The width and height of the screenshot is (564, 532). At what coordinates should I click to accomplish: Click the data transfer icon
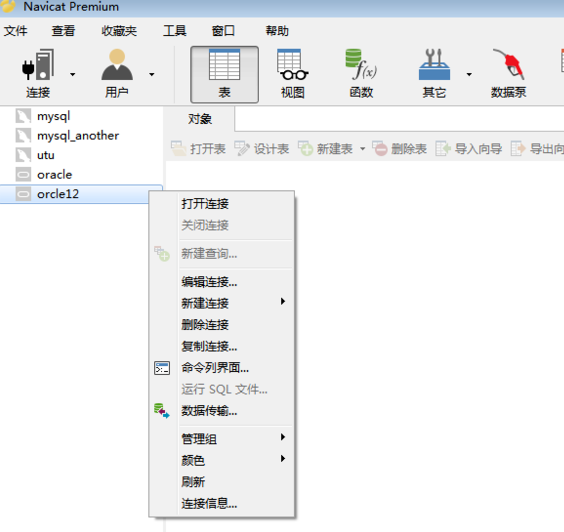[162, 411]
